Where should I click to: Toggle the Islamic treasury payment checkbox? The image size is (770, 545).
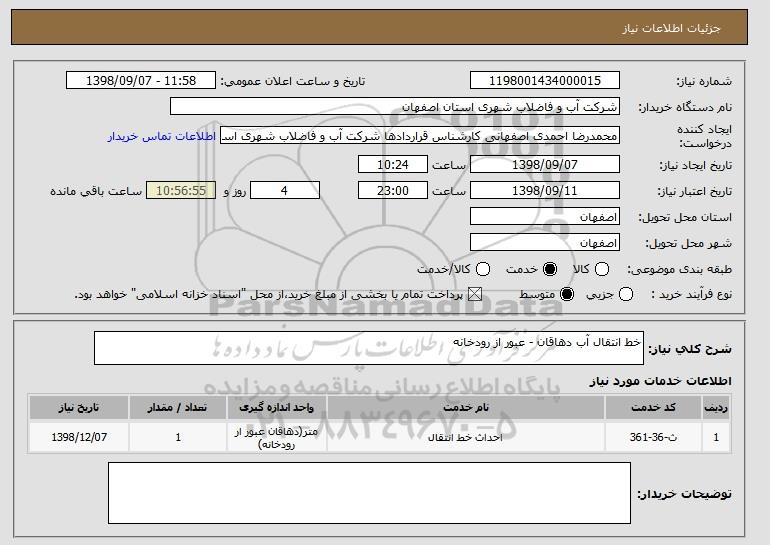click(x=474, y=295)
